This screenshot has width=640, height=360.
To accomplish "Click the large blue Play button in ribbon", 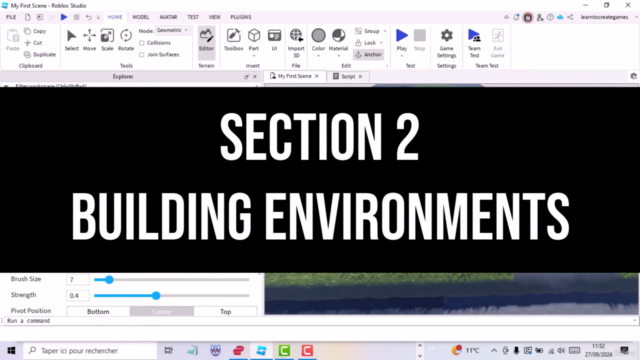I will coord(402,36).
